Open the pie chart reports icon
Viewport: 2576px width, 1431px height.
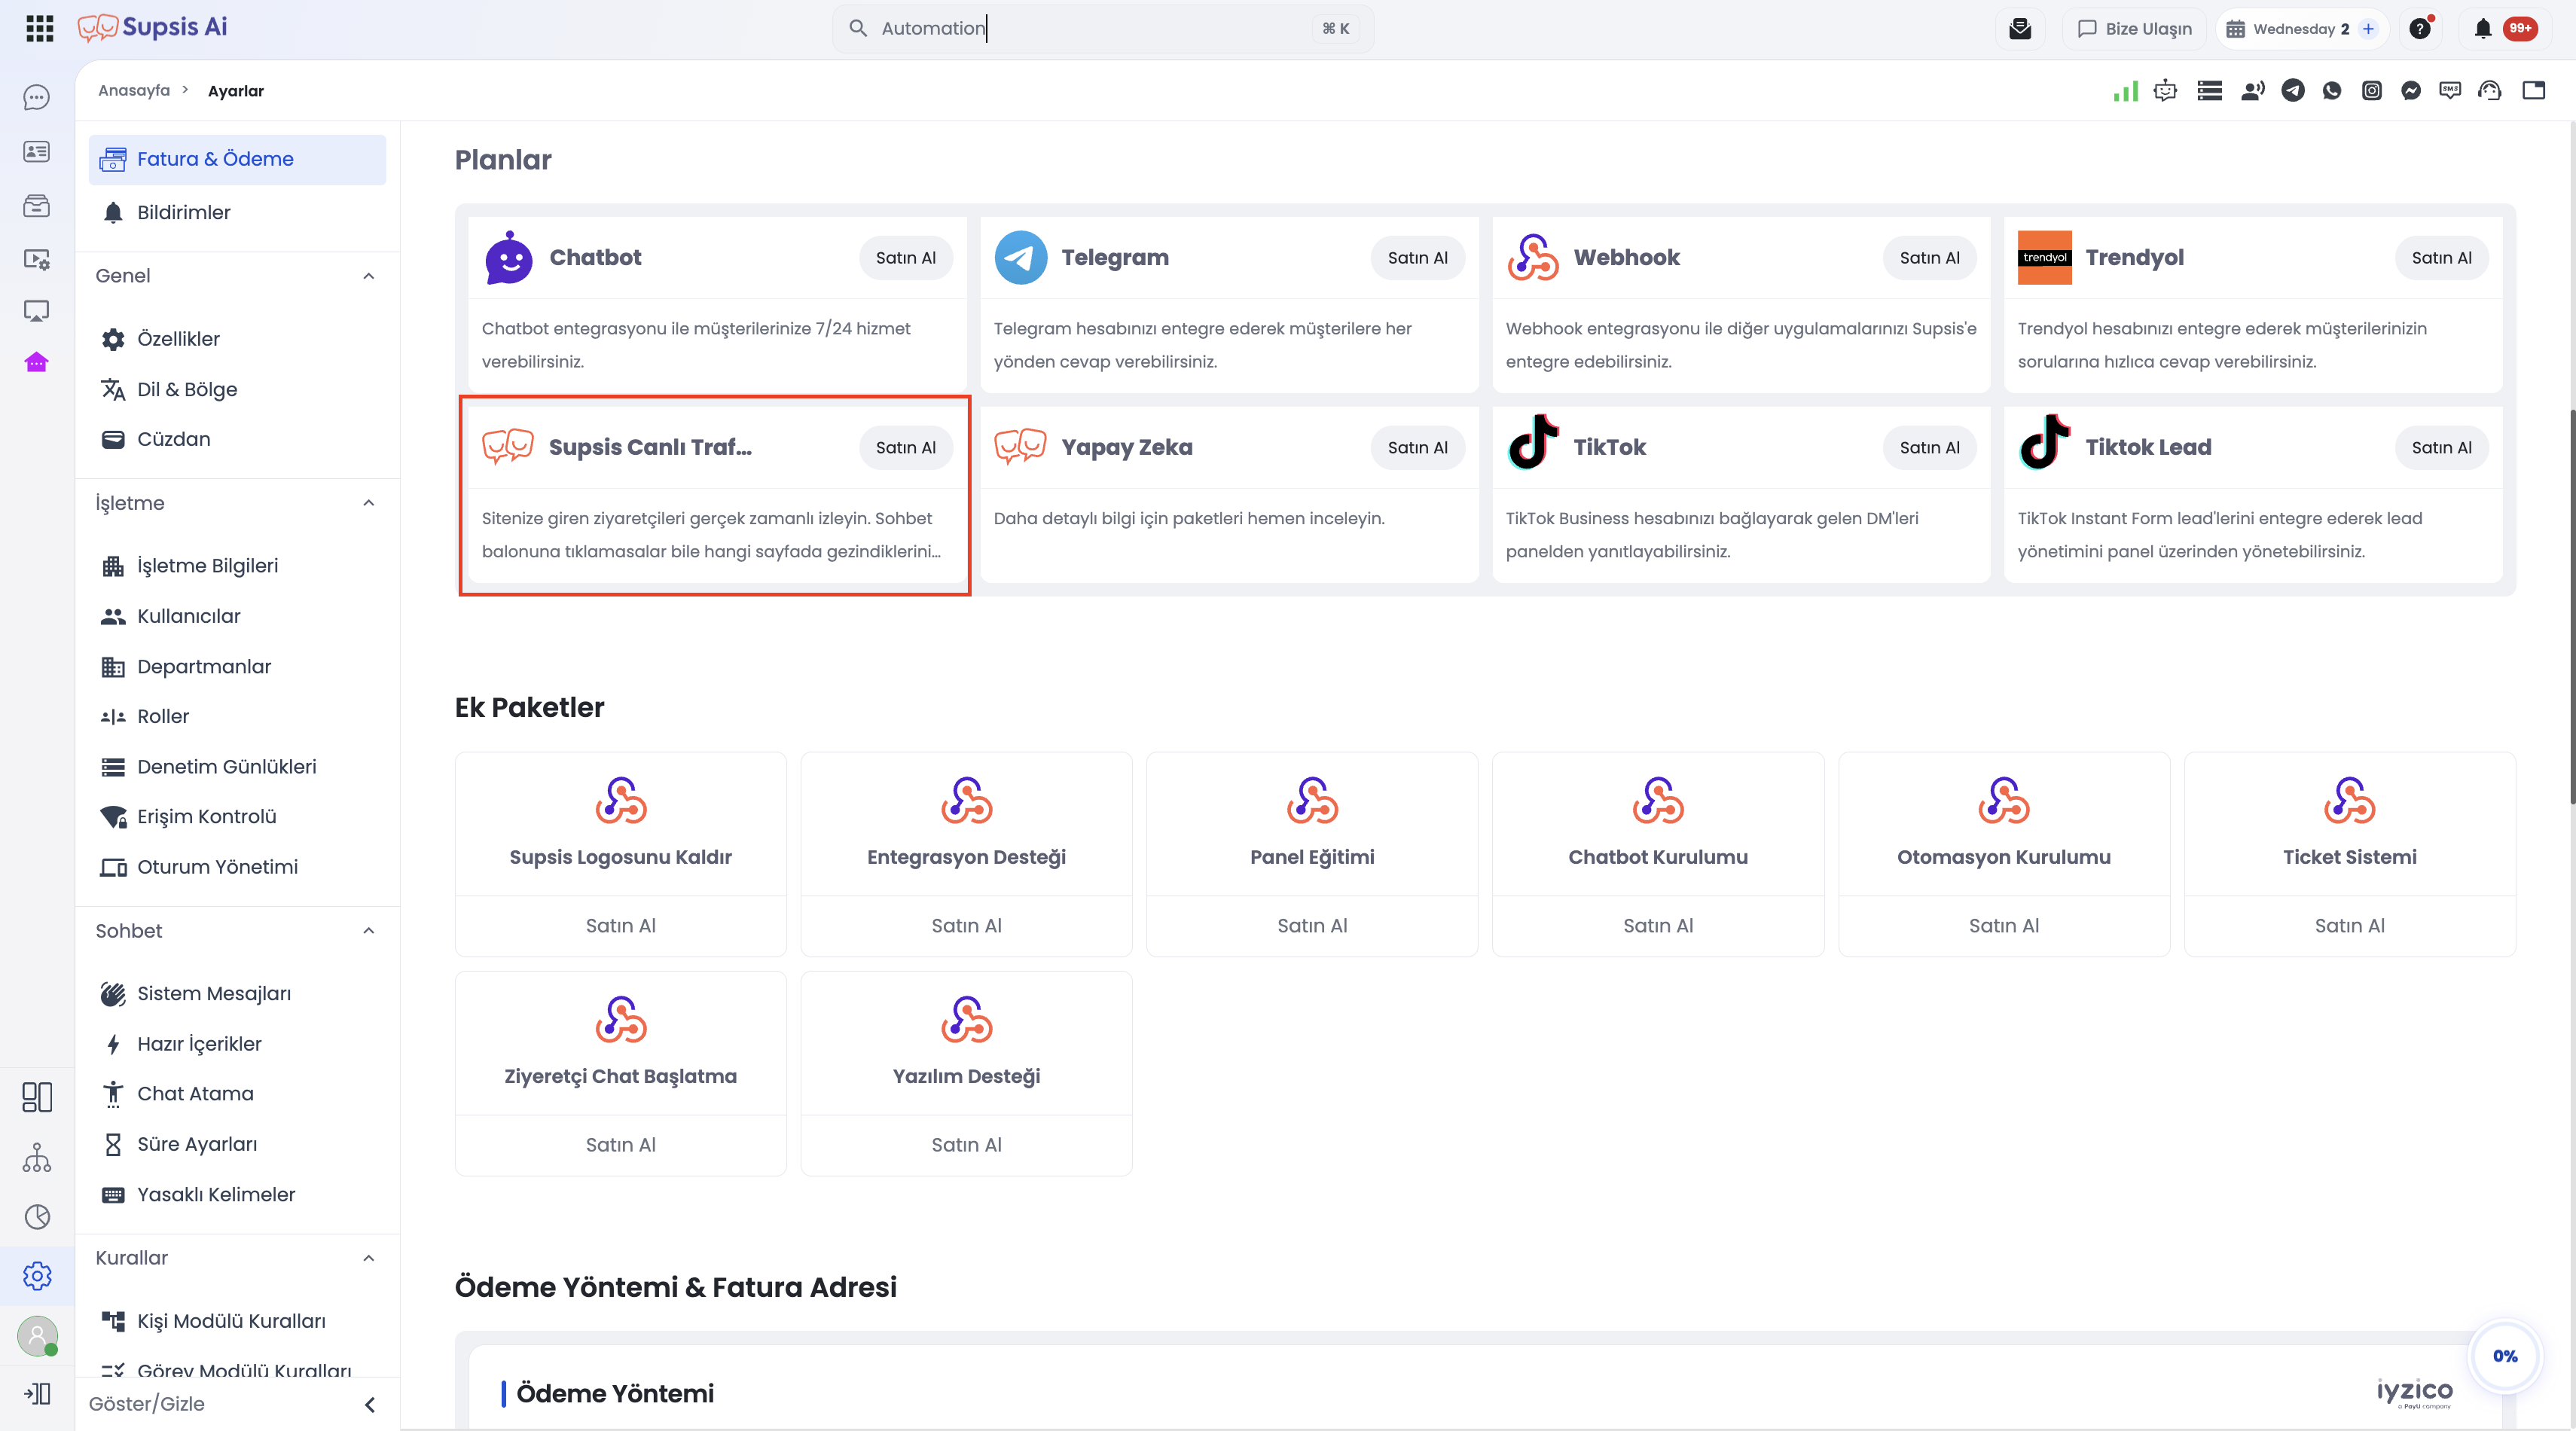(x=37, y=1216)
